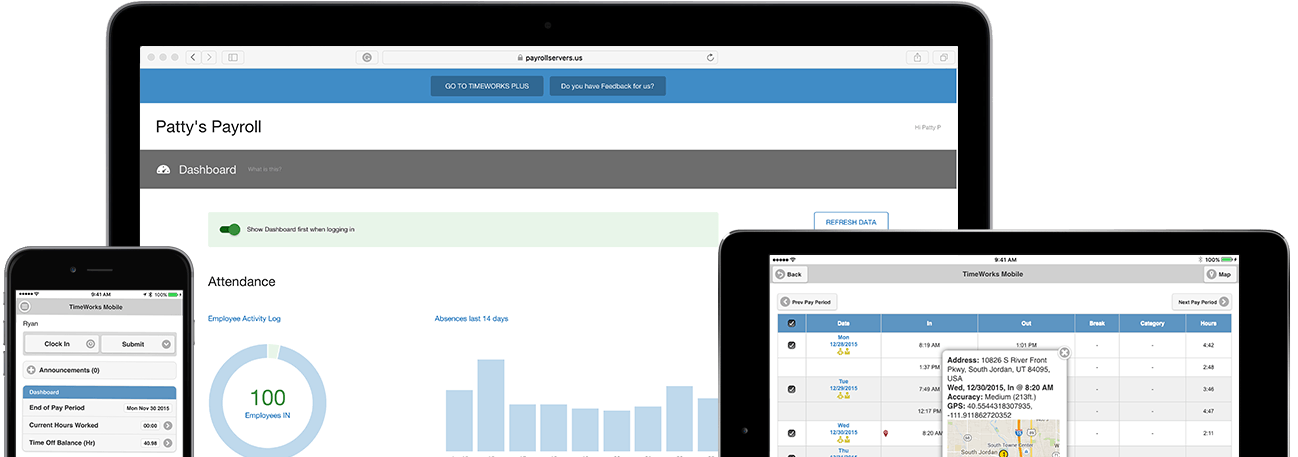This screenshot has width=1298, height=457.
Task: Click the 2:11 hours cell
Action: coord(1208,433)
